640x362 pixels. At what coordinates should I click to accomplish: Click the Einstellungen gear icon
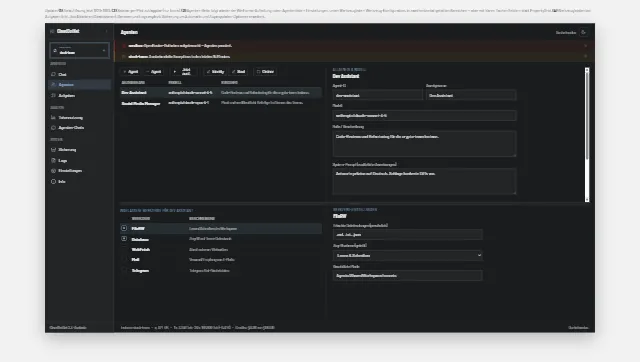click(53, 171)
